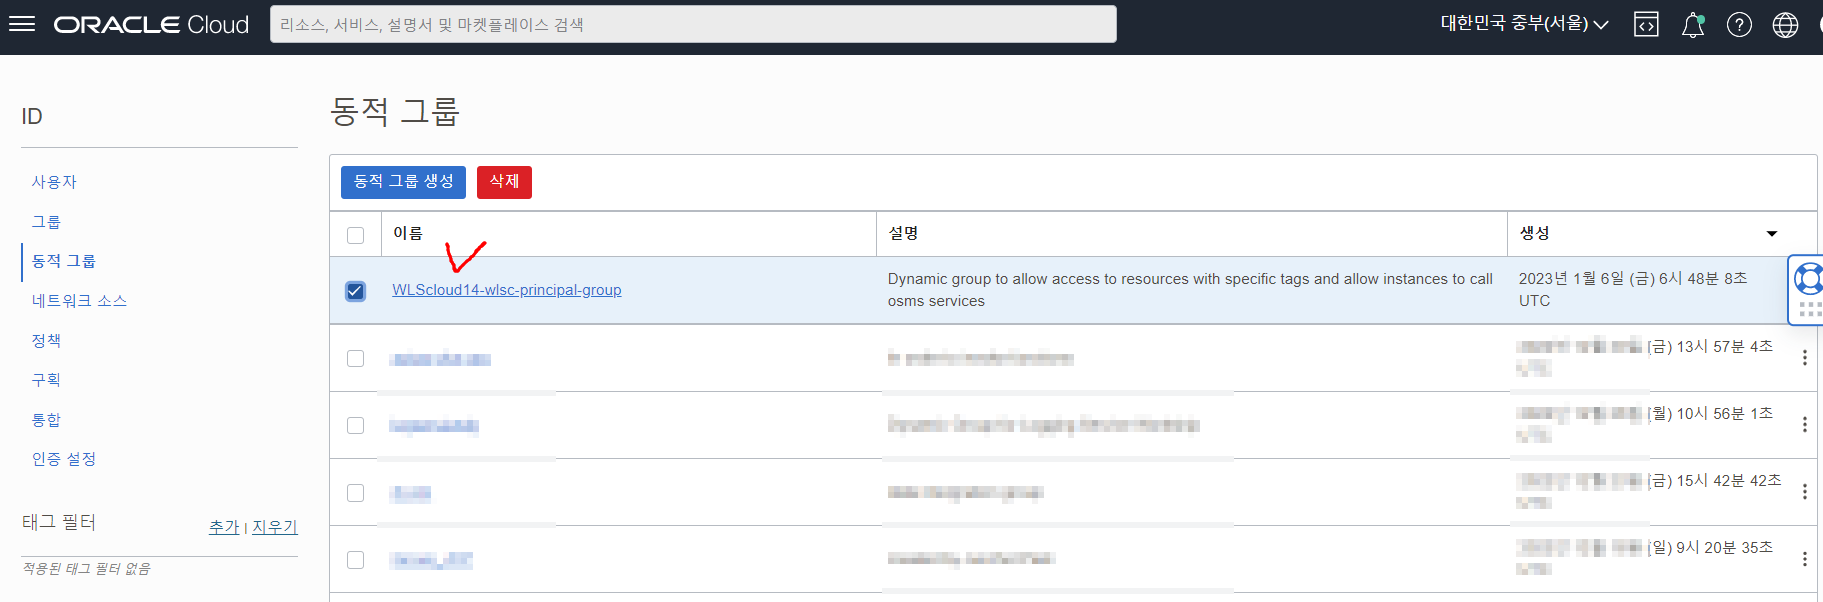Screen dimensions: 1823x602
Task: Open actions menu for row created 10시 56분
Action: click(x=1805, y=425)
